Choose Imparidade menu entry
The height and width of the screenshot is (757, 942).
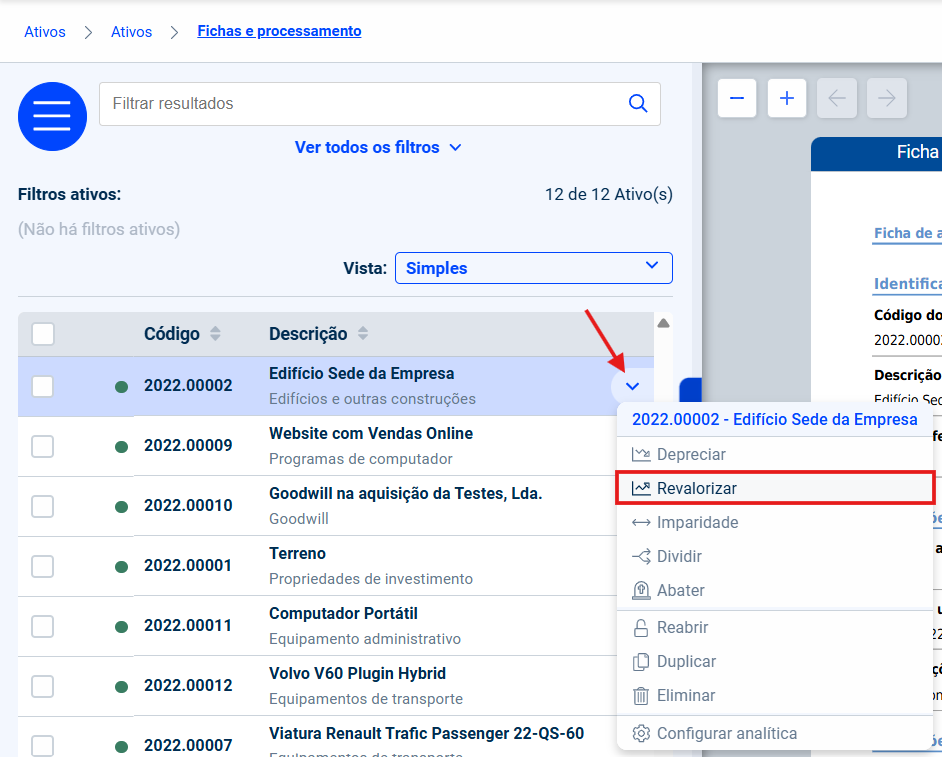775,523
